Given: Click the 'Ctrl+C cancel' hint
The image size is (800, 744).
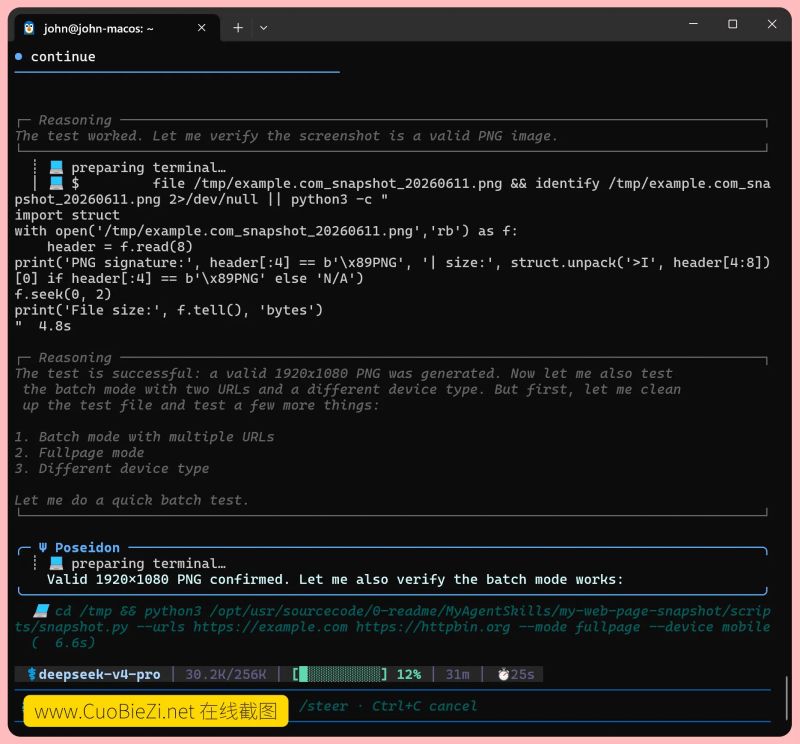Looking at the screenshot, I should (x=424, y=706).
